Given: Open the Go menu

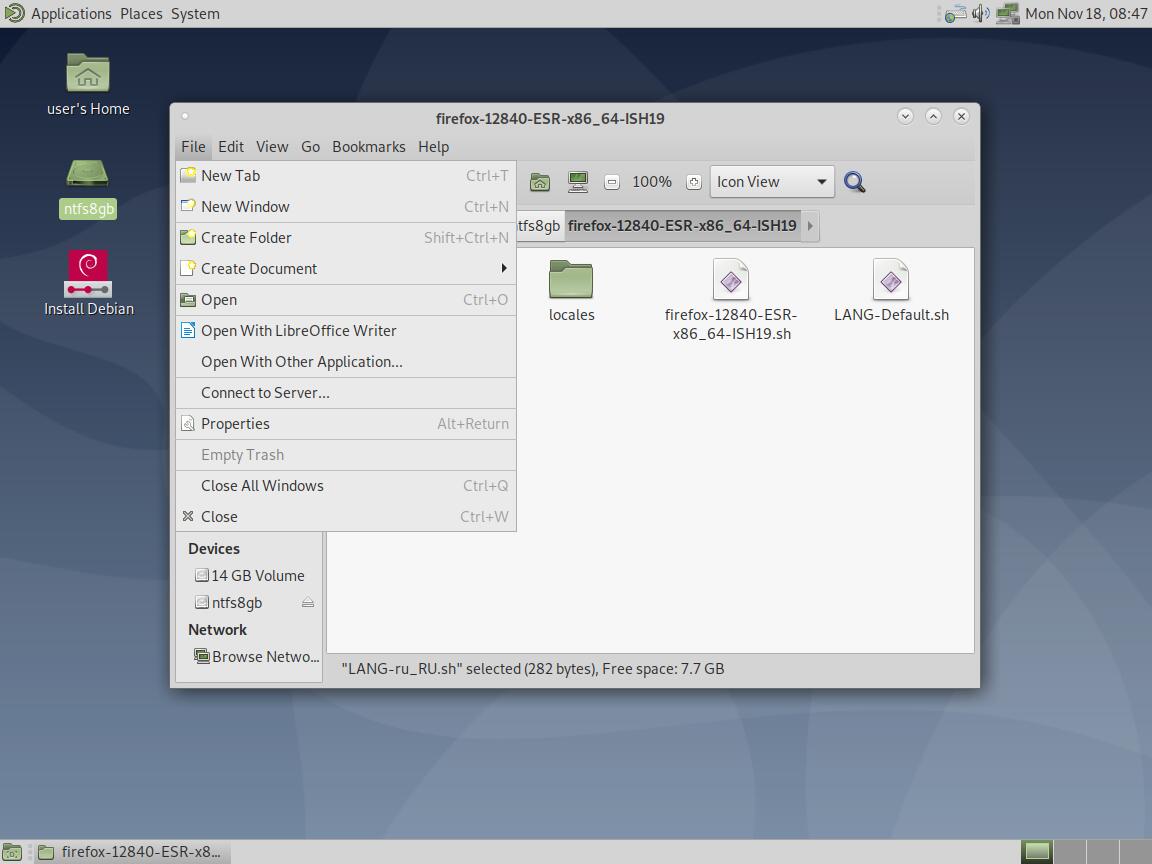Looking at the screenshot, I should tap(311, 147).
